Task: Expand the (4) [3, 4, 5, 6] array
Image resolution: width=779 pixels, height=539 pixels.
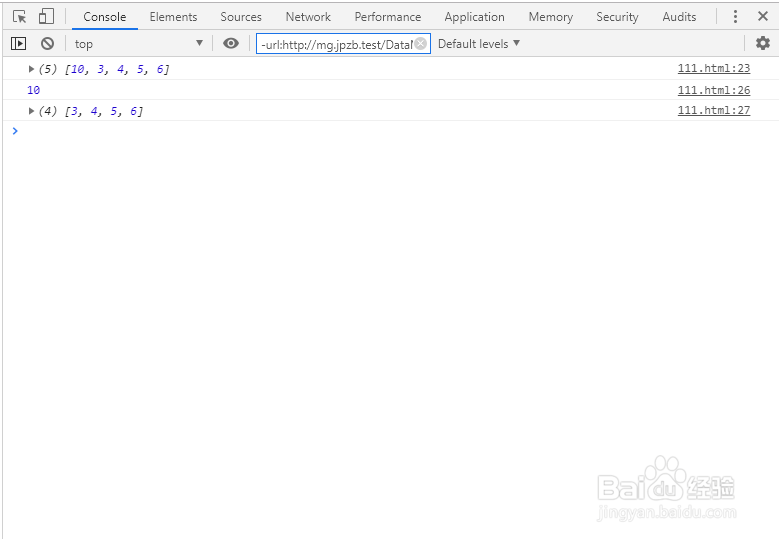Action: pyautogui.click(x=31, y=111)
